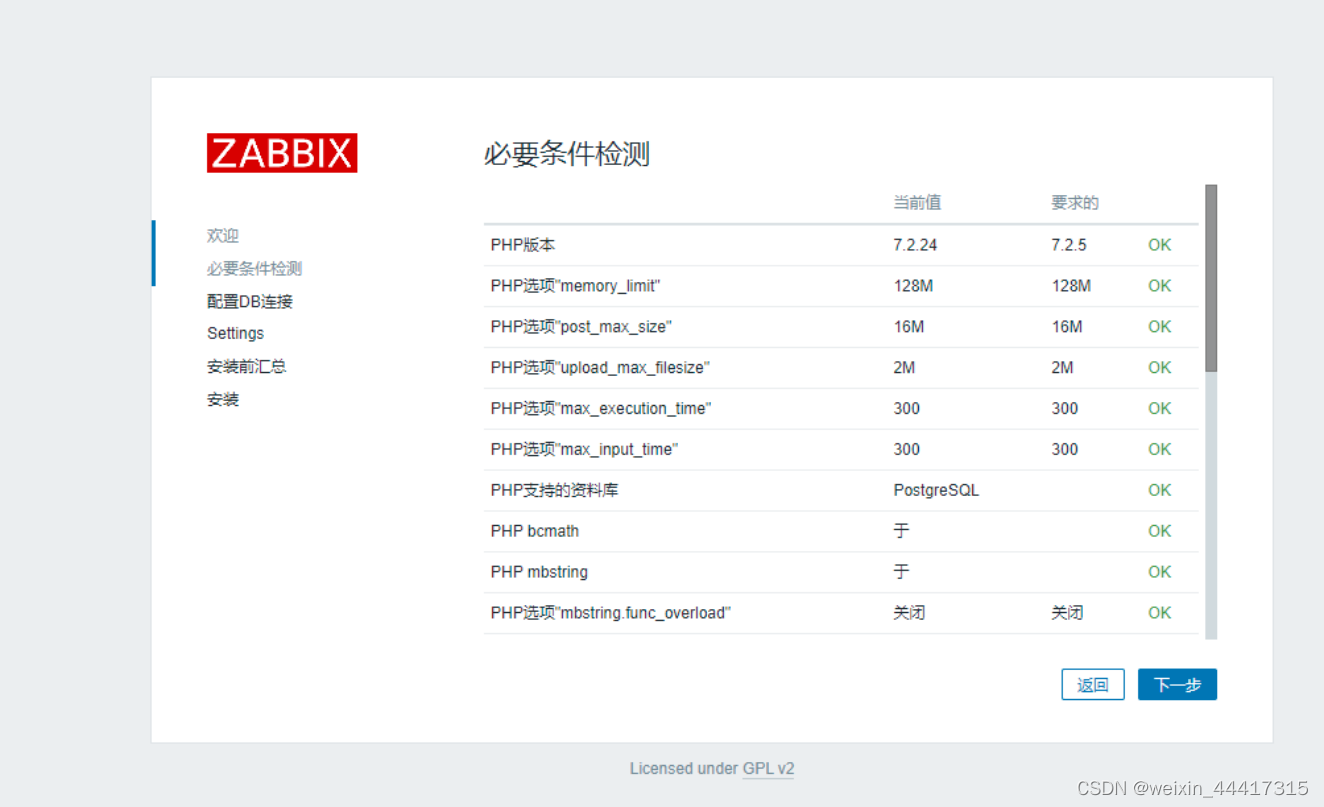The width and height of the screenshot is (1324, 807).
Task: Click the mbstring.func_overload row
Action: pyautogui.click(x=700, y=612)
